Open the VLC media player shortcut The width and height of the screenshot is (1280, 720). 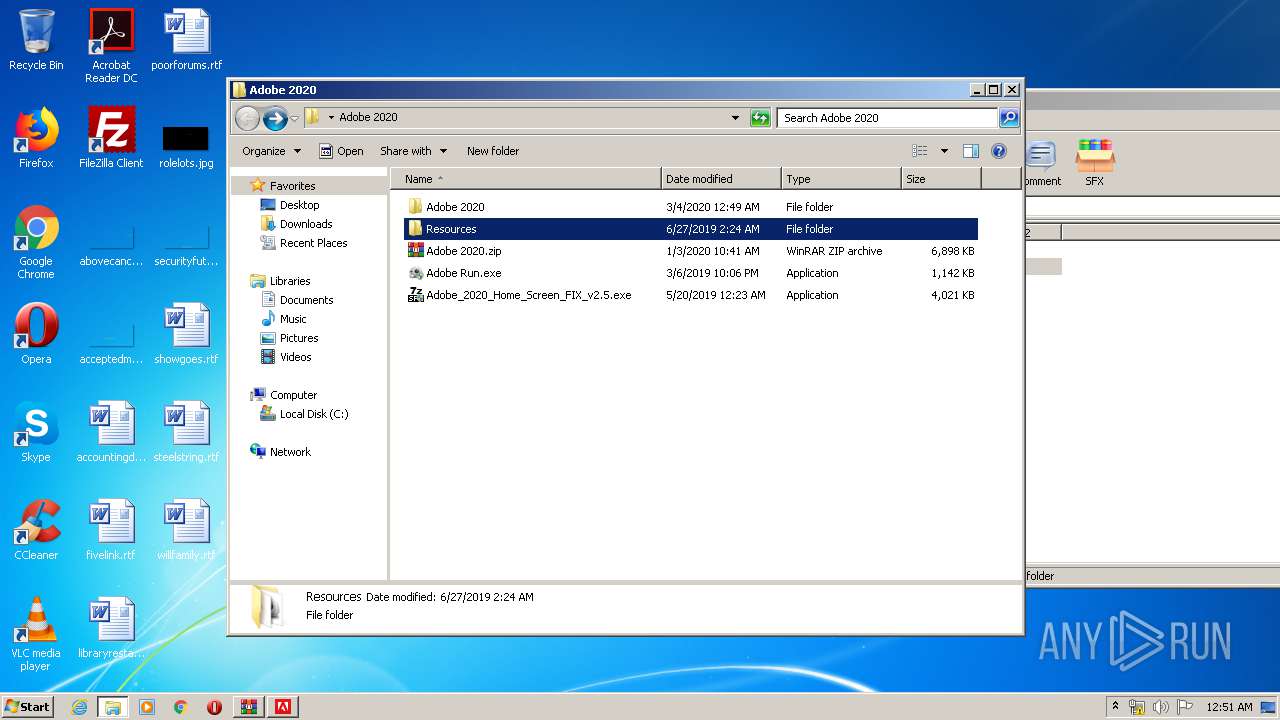(36, 634)
